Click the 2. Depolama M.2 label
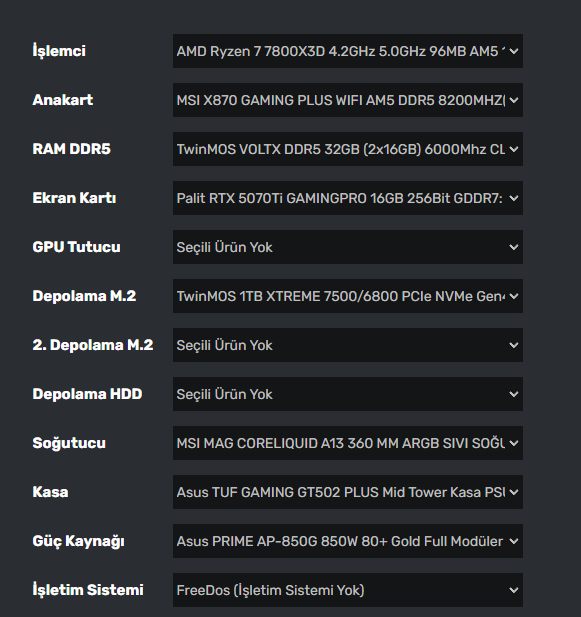 pos(93,345)
